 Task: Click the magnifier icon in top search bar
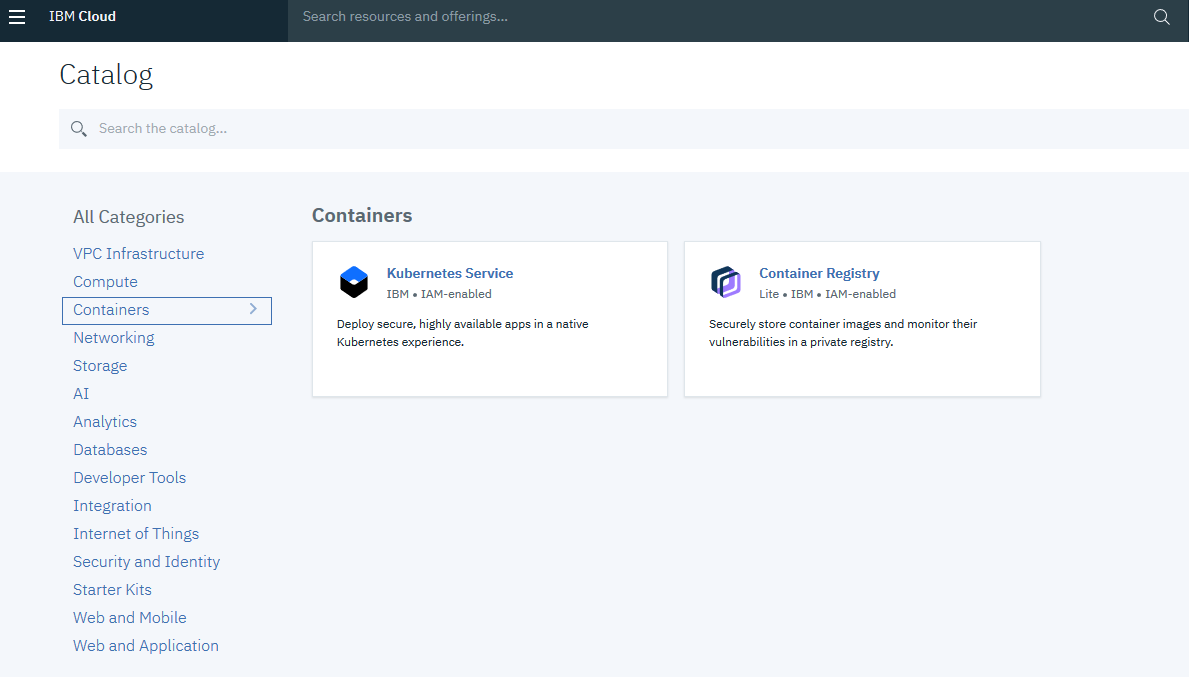1161,17
